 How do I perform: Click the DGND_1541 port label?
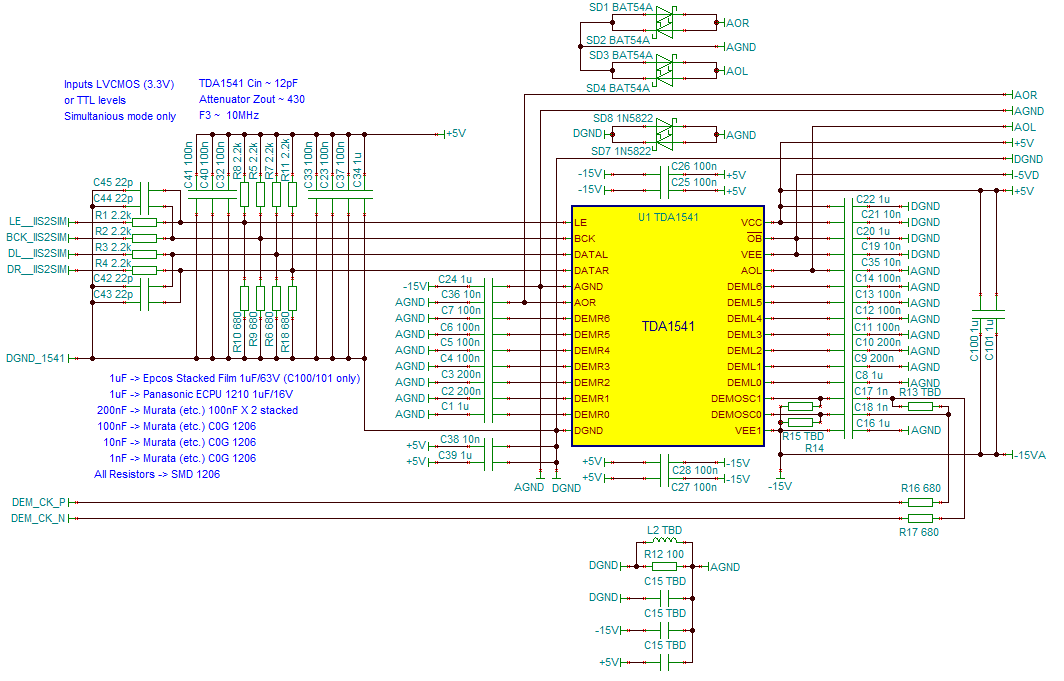click(35, 358)
